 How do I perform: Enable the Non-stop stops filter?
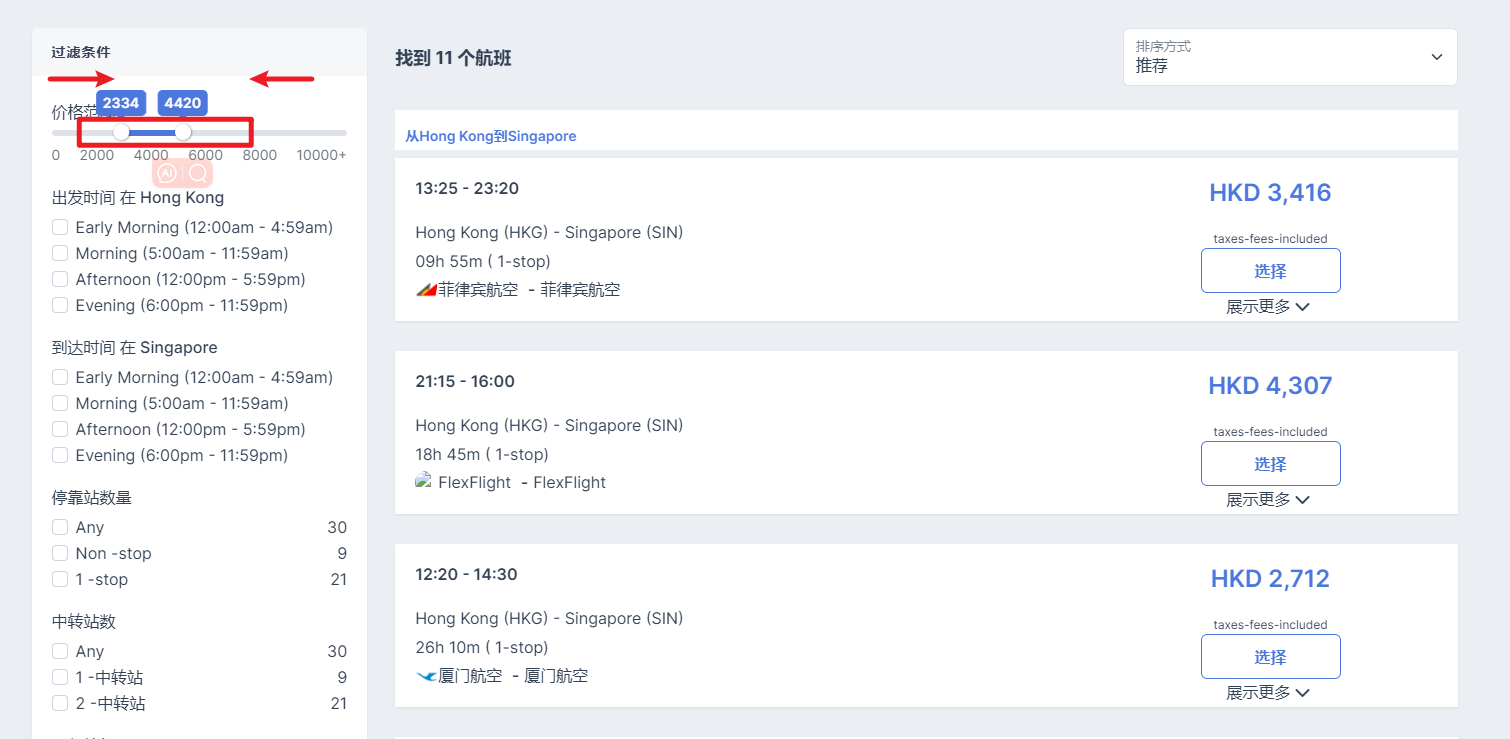click(x=61, y=554)
